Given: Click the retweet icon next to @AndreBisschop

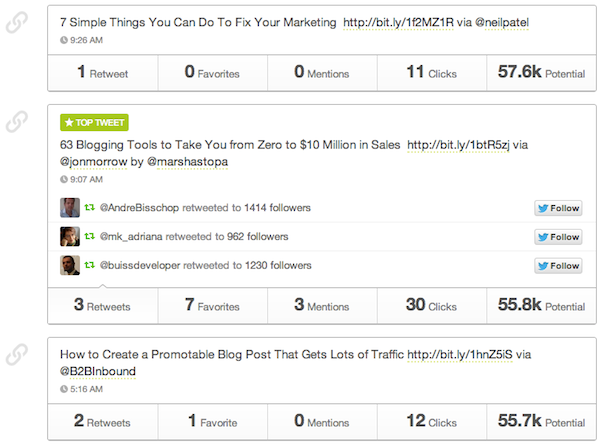Looking at the screenshot, I should [x=89, y=208].
